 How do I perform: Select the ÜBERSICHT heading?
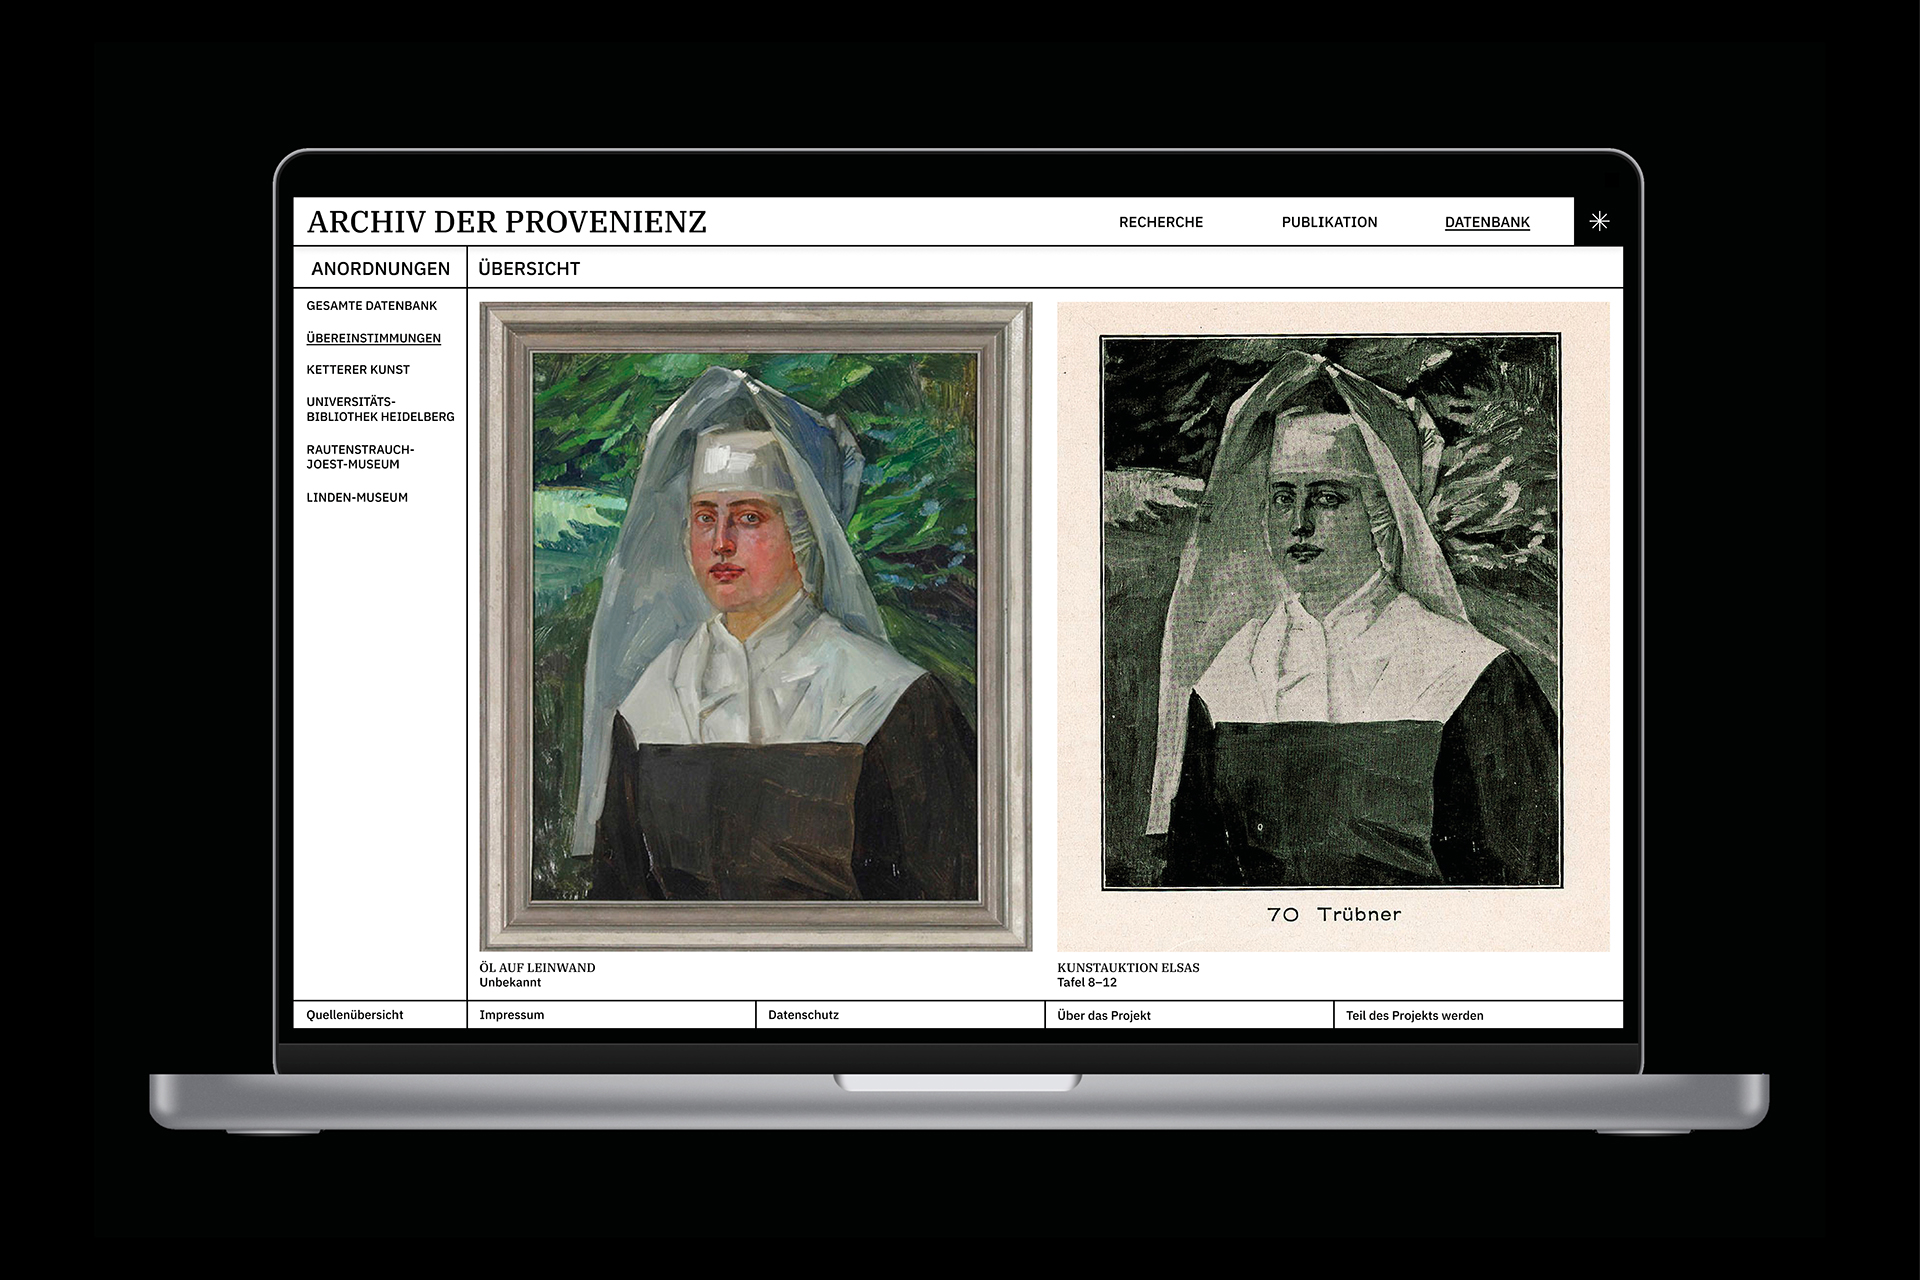click(x=529, y=269)
